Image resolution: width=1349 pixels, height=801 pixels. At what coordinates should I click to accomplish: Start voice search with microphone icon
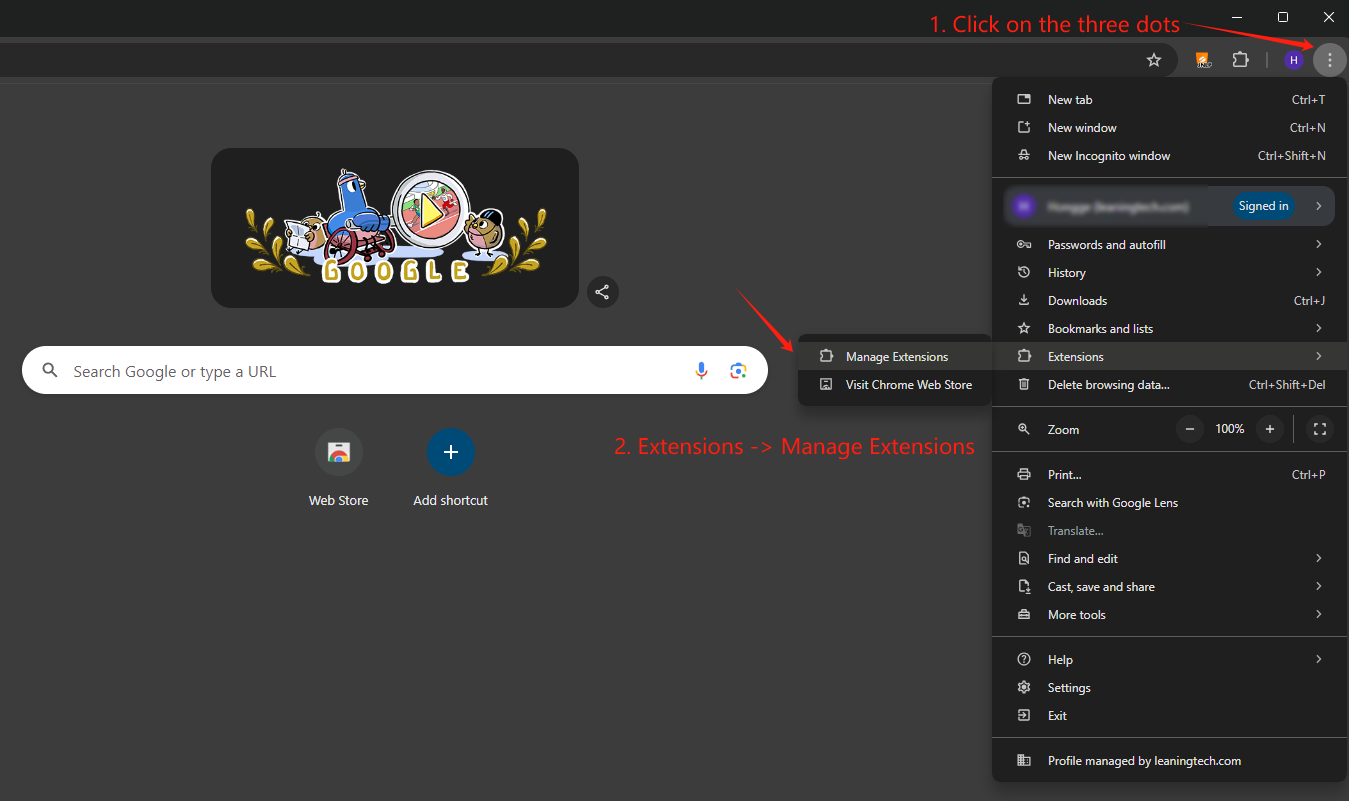point(701,371)
